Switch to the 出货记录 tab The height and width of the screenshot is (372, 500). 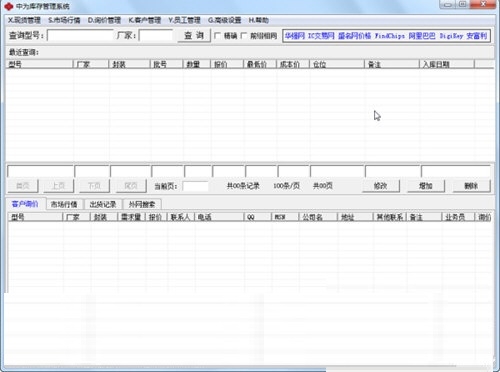[103, 204]
